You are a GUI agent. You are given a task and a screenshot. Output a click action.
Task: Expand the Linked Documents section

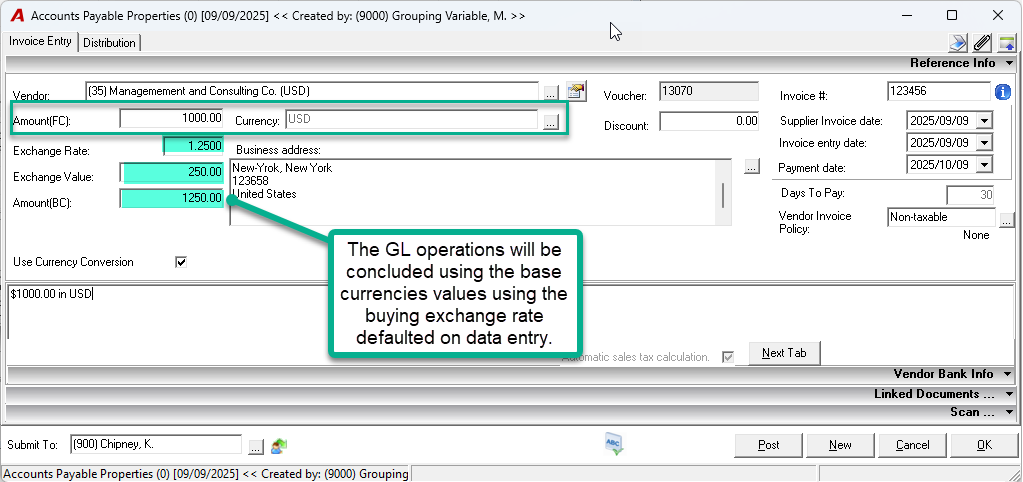coord(1009,395)
